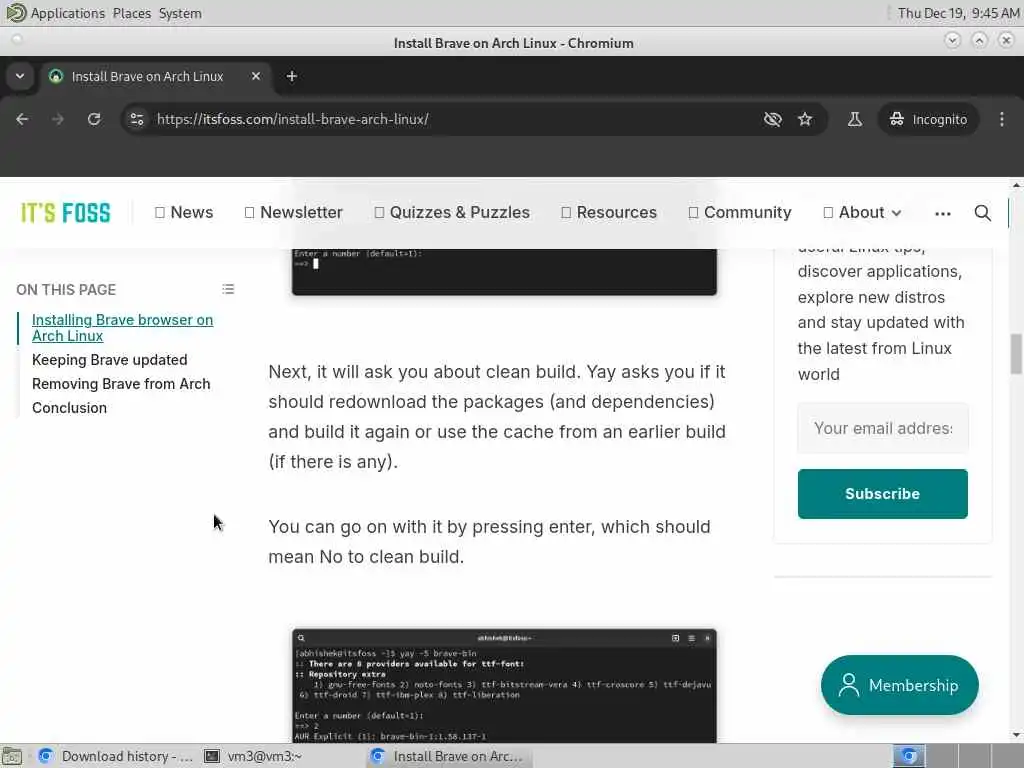
Task: Expand the About dropdown menu
Action: click(863, 212)
